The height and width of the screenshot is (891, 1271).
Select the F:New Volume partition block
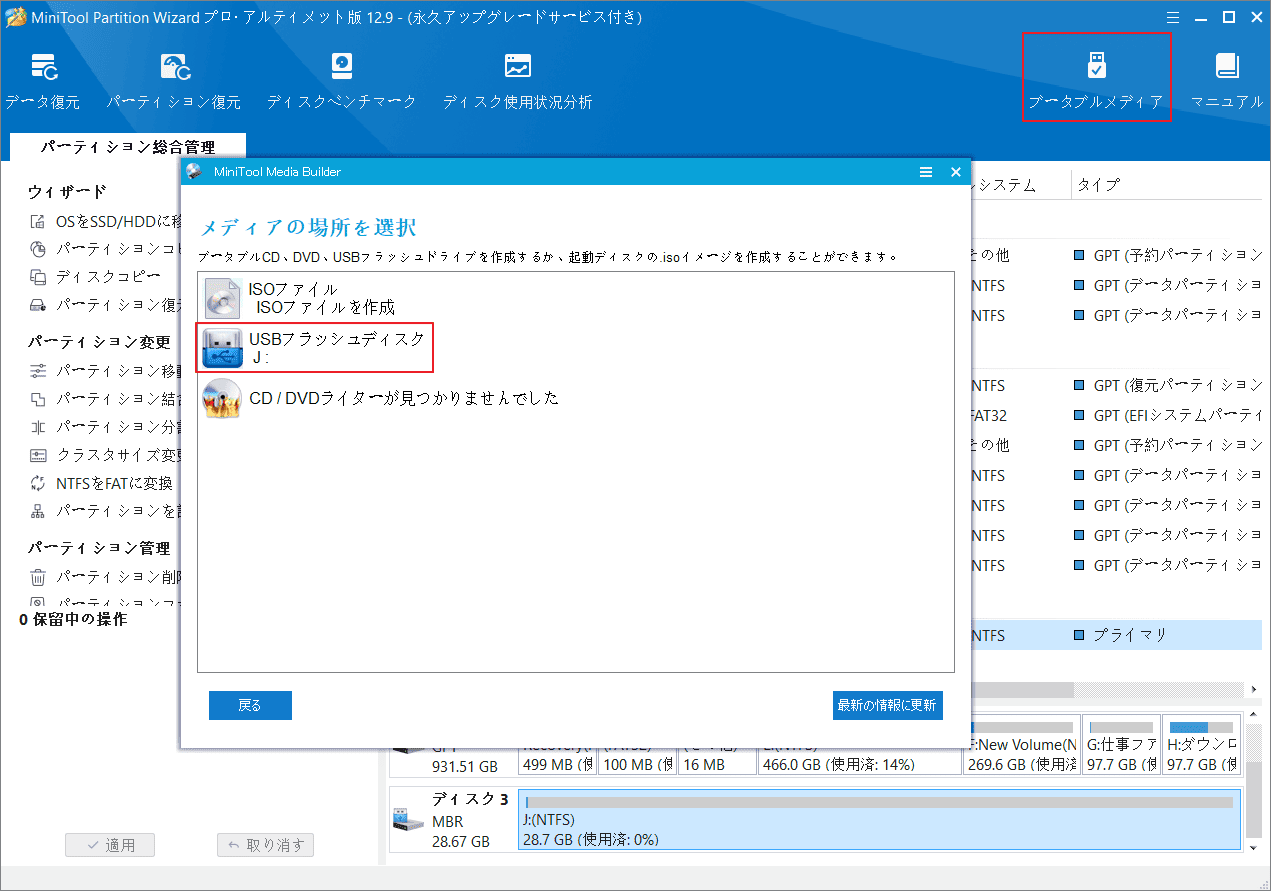[1021, 745]
